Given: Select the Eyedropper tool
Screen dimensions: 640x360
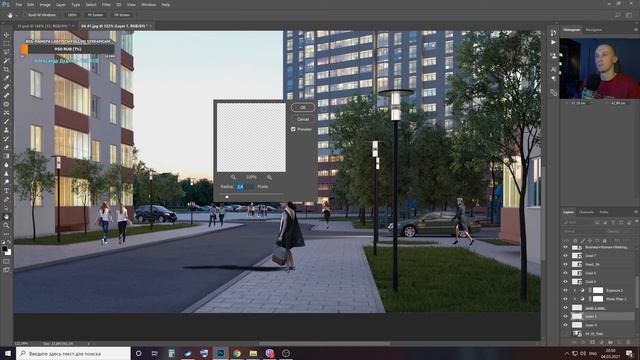Looking at the screenshot, I should (6, 78).
